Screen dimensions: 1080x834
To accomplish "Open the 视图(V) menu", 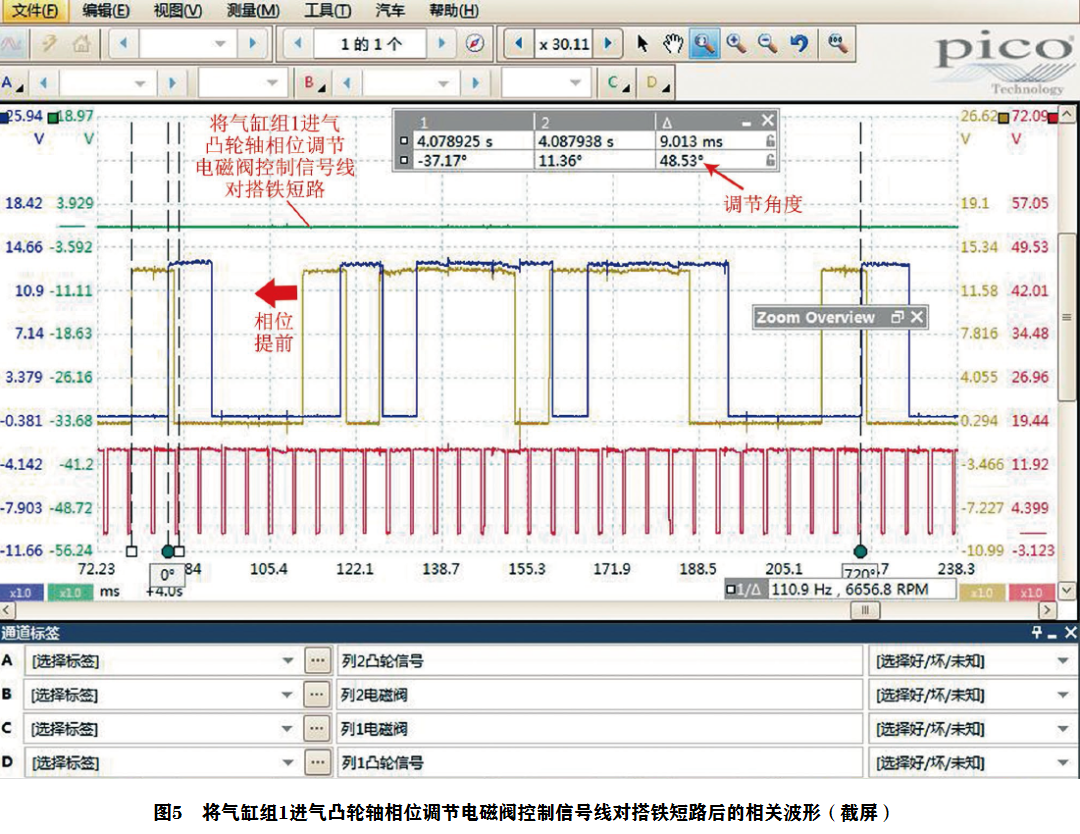I will 178,10.
